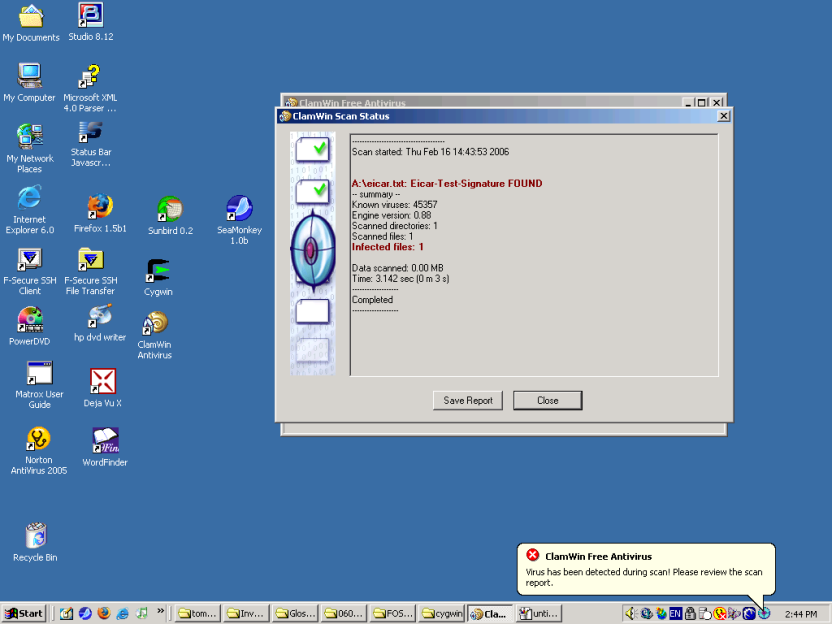The image size is (832, 624).
Task: Click the Eicar-Test-Signature FOUND line in report
Action: click(x=447, y=184)
